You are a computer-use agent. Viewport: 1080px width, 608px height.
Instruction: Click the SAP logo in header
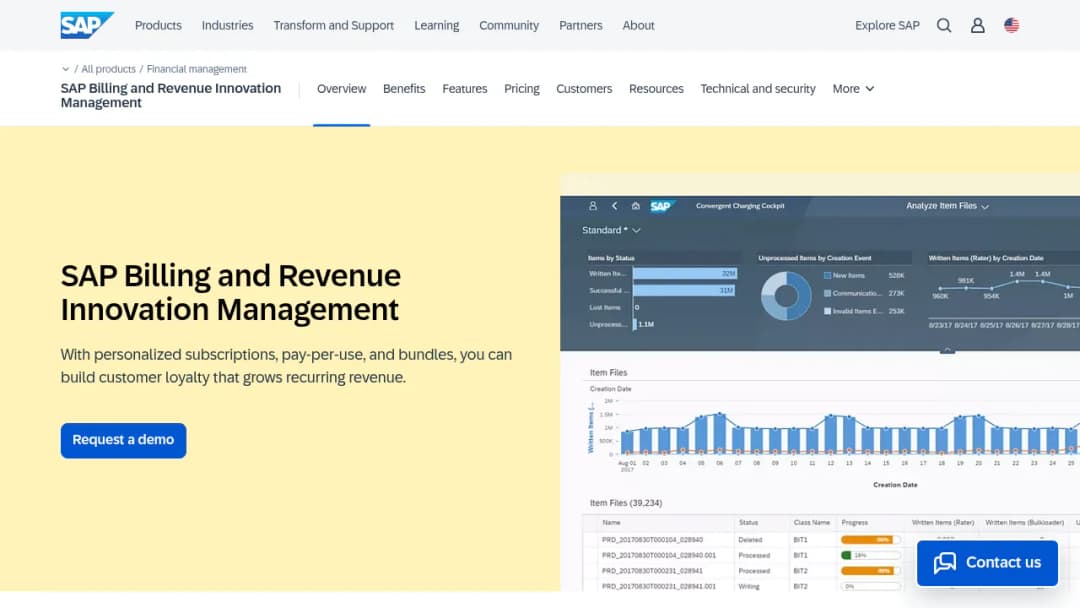[x=86, y=25]
